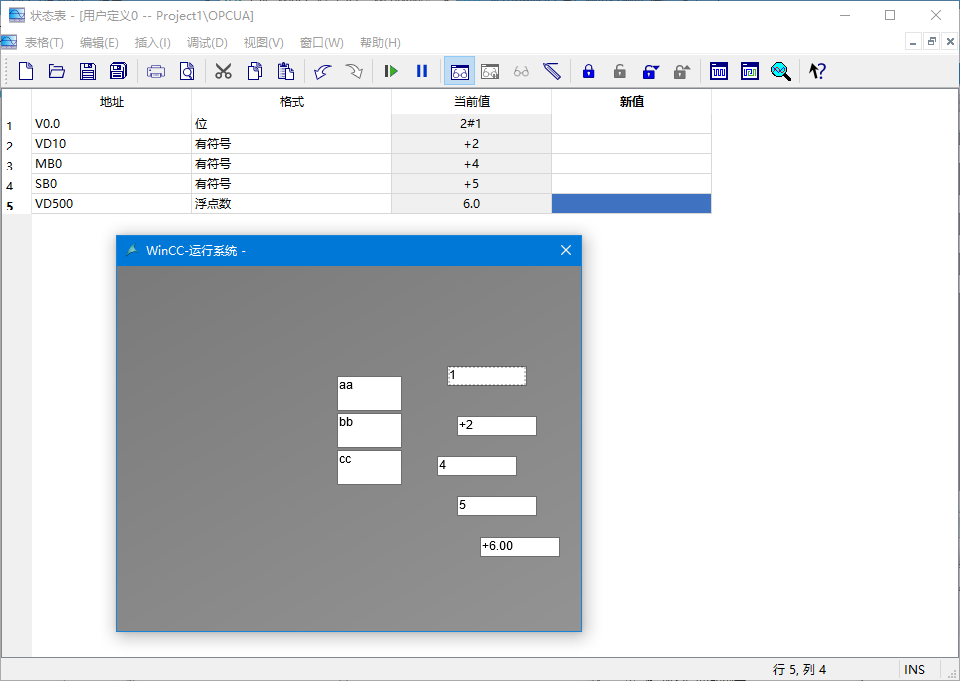This screenshot has height=681, width=960.
Task: Click the Save All stacked floppy disk icon
Action: 118,71
